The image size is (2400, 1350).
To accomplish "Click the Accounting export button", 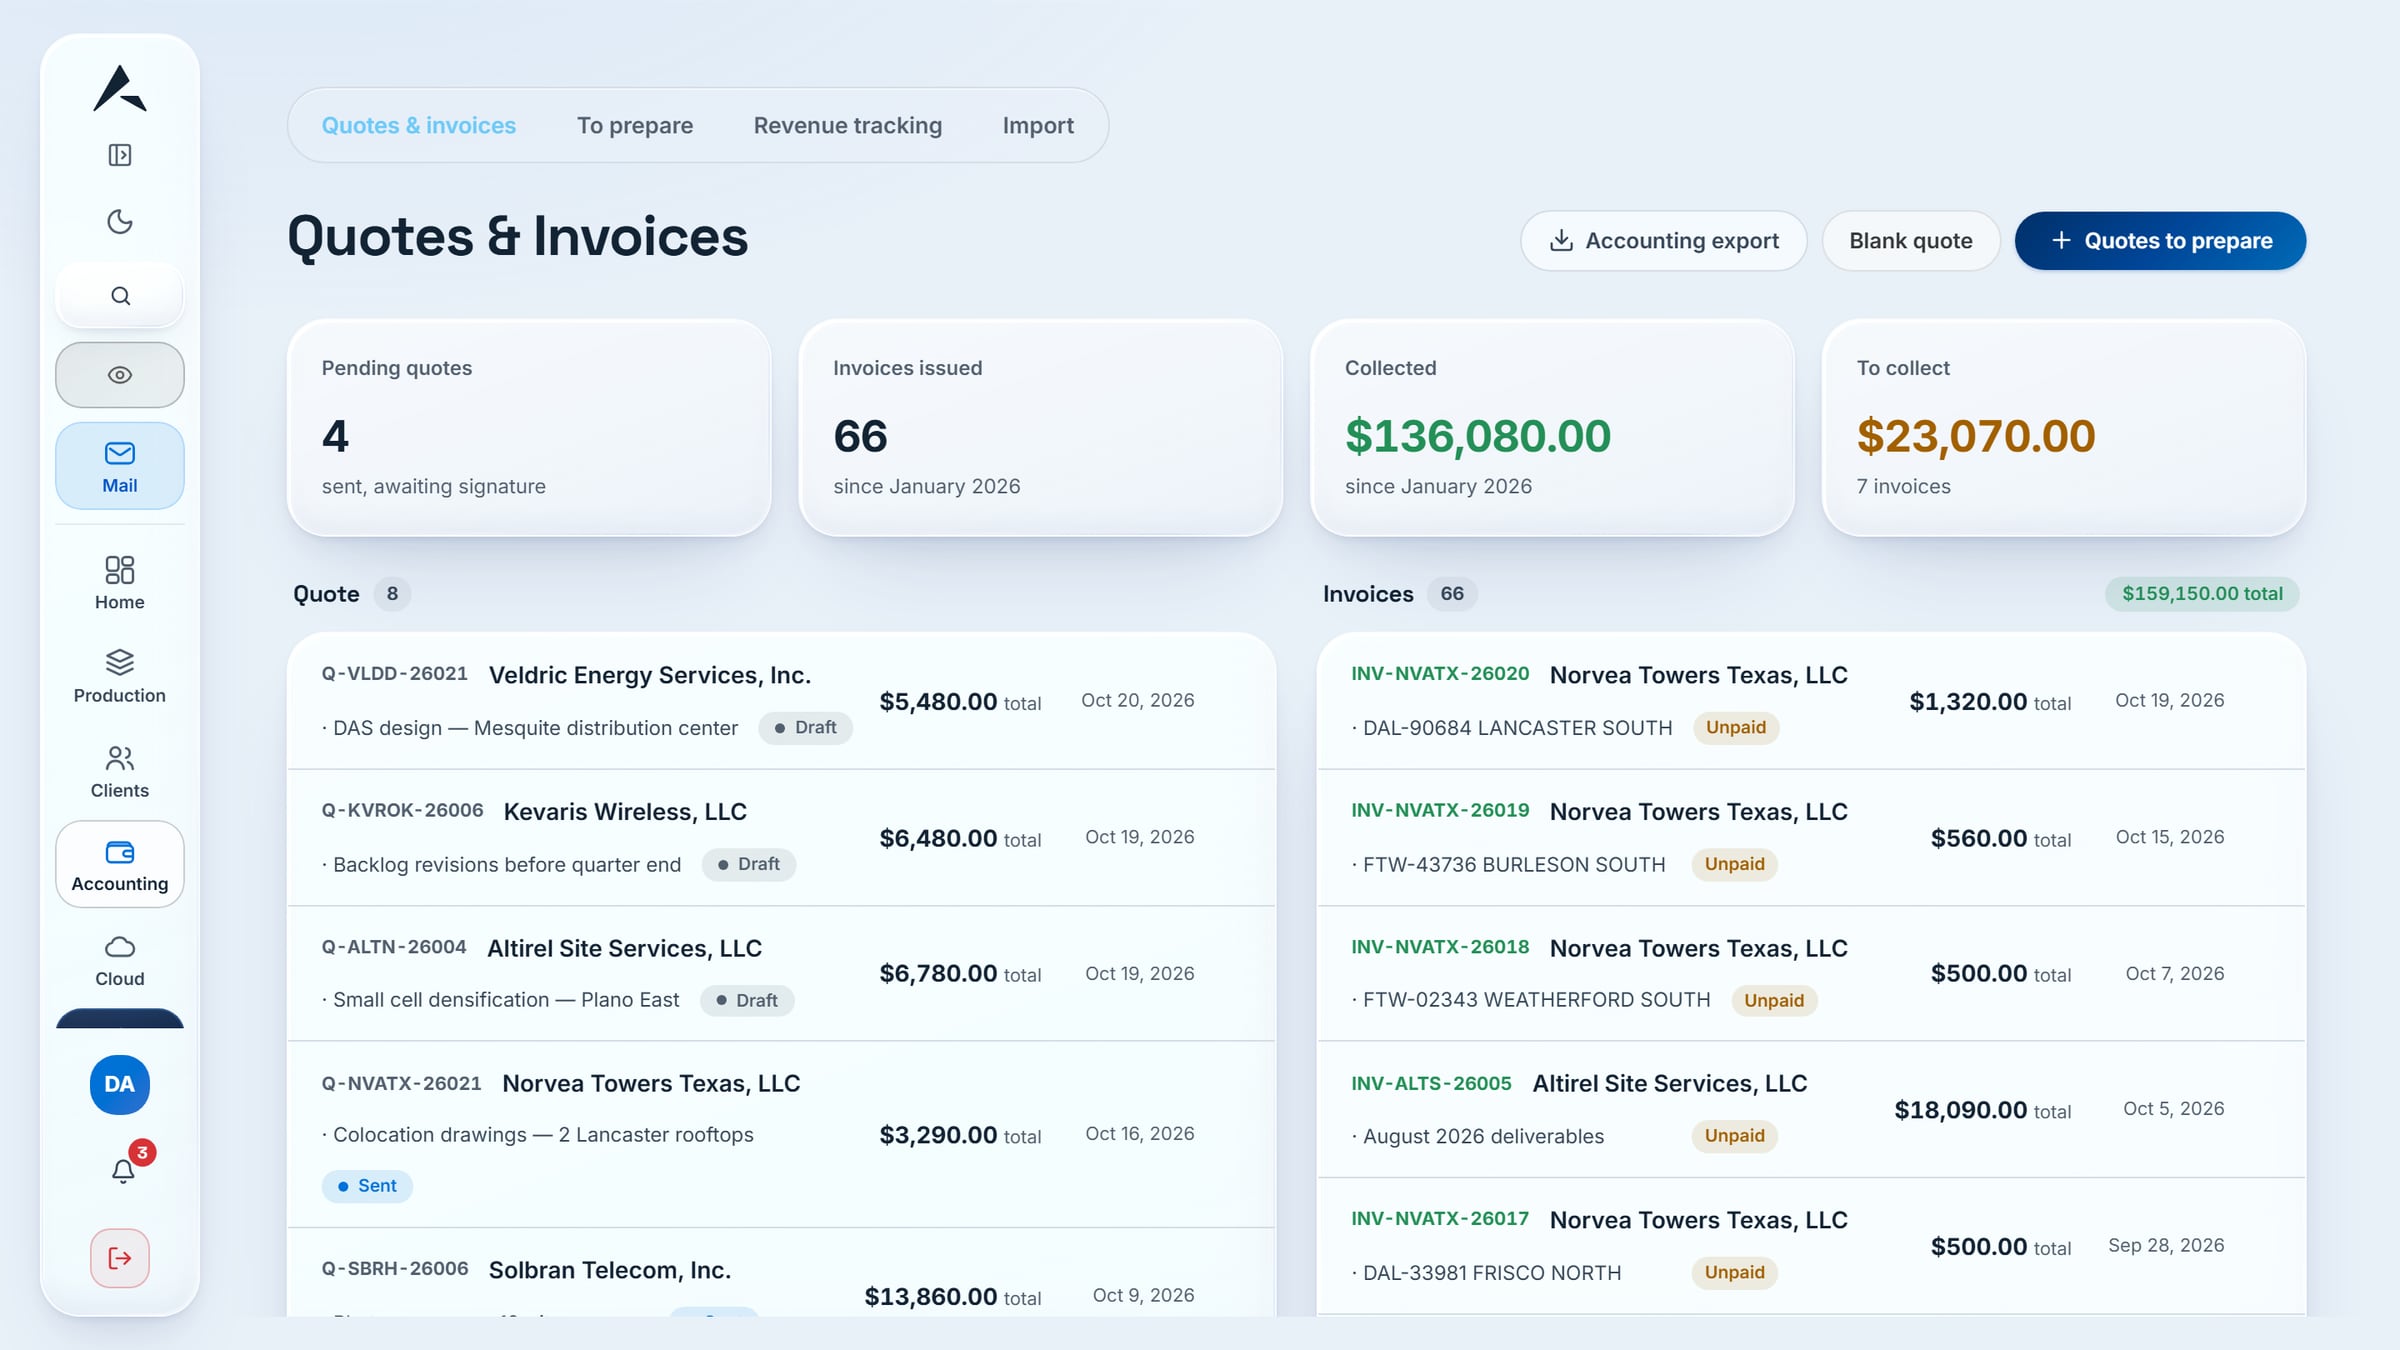I will (1664, 241).
